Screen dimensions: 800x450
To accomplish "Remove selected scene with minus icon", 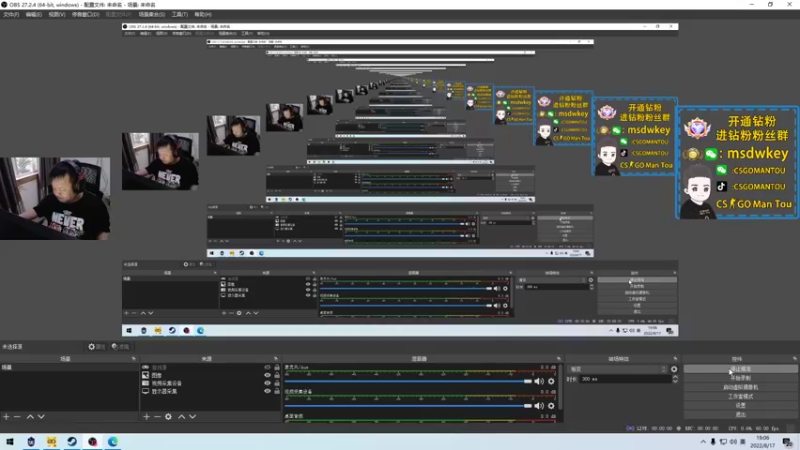I will (17, 417).
